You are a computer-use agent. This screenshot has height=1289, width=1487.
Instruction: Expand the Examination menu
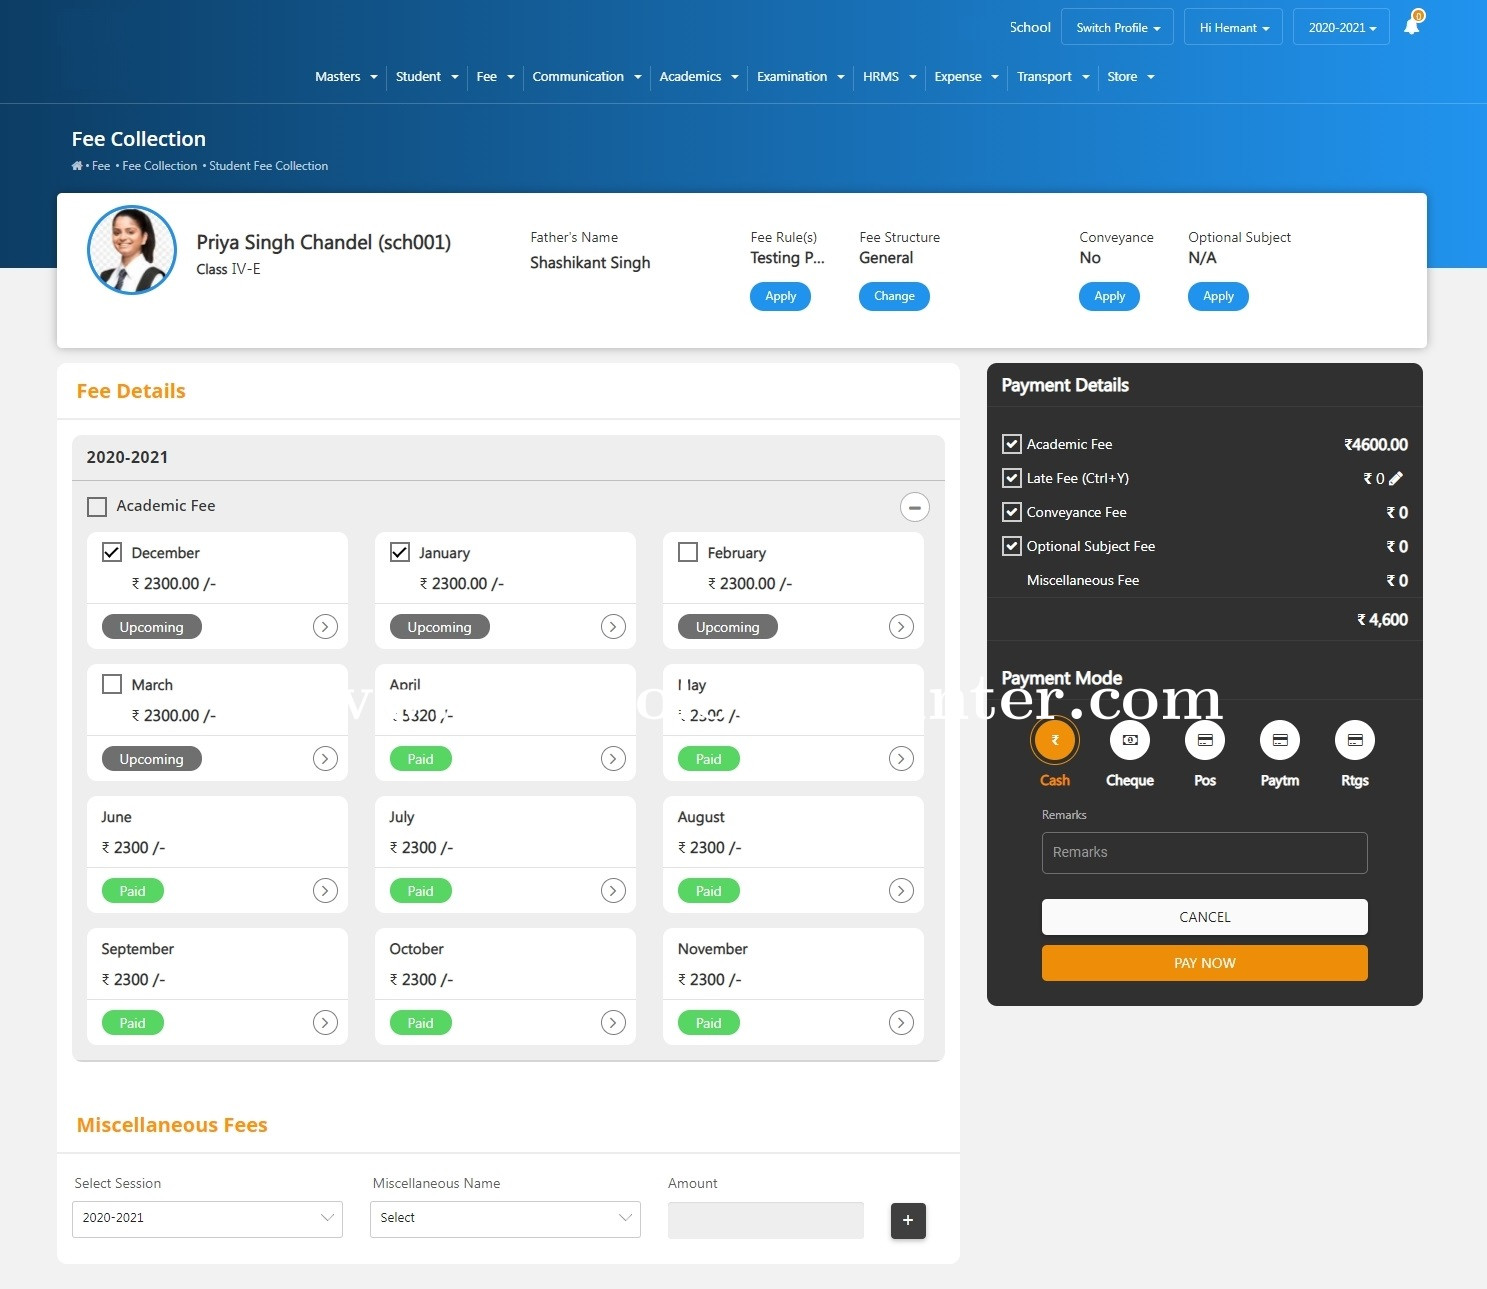[x=801, y=77]
